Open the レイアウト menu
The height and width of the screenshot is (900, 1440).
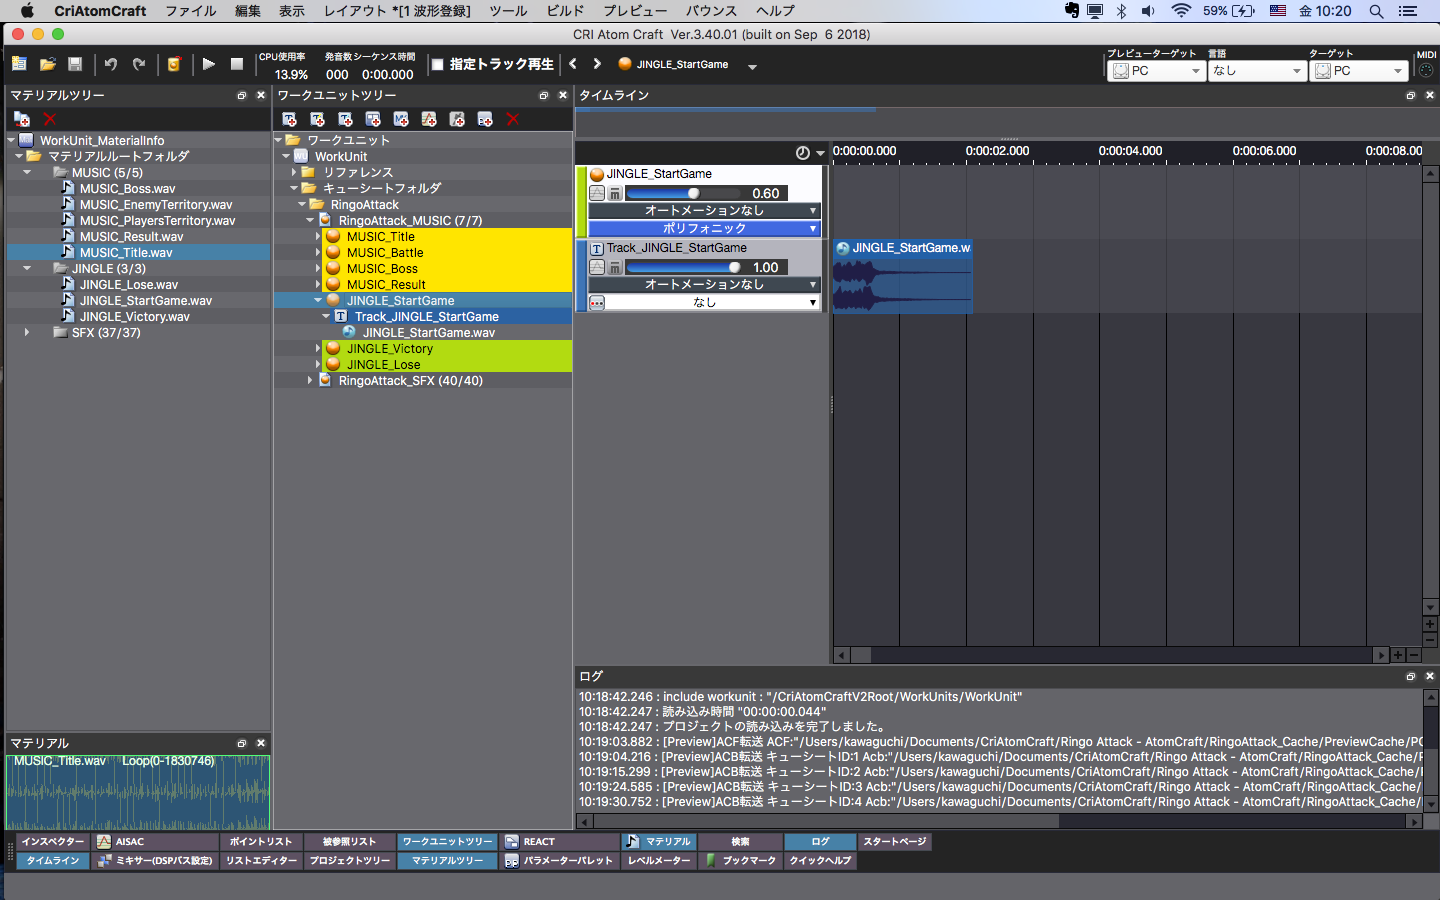(x=355, y=11)
